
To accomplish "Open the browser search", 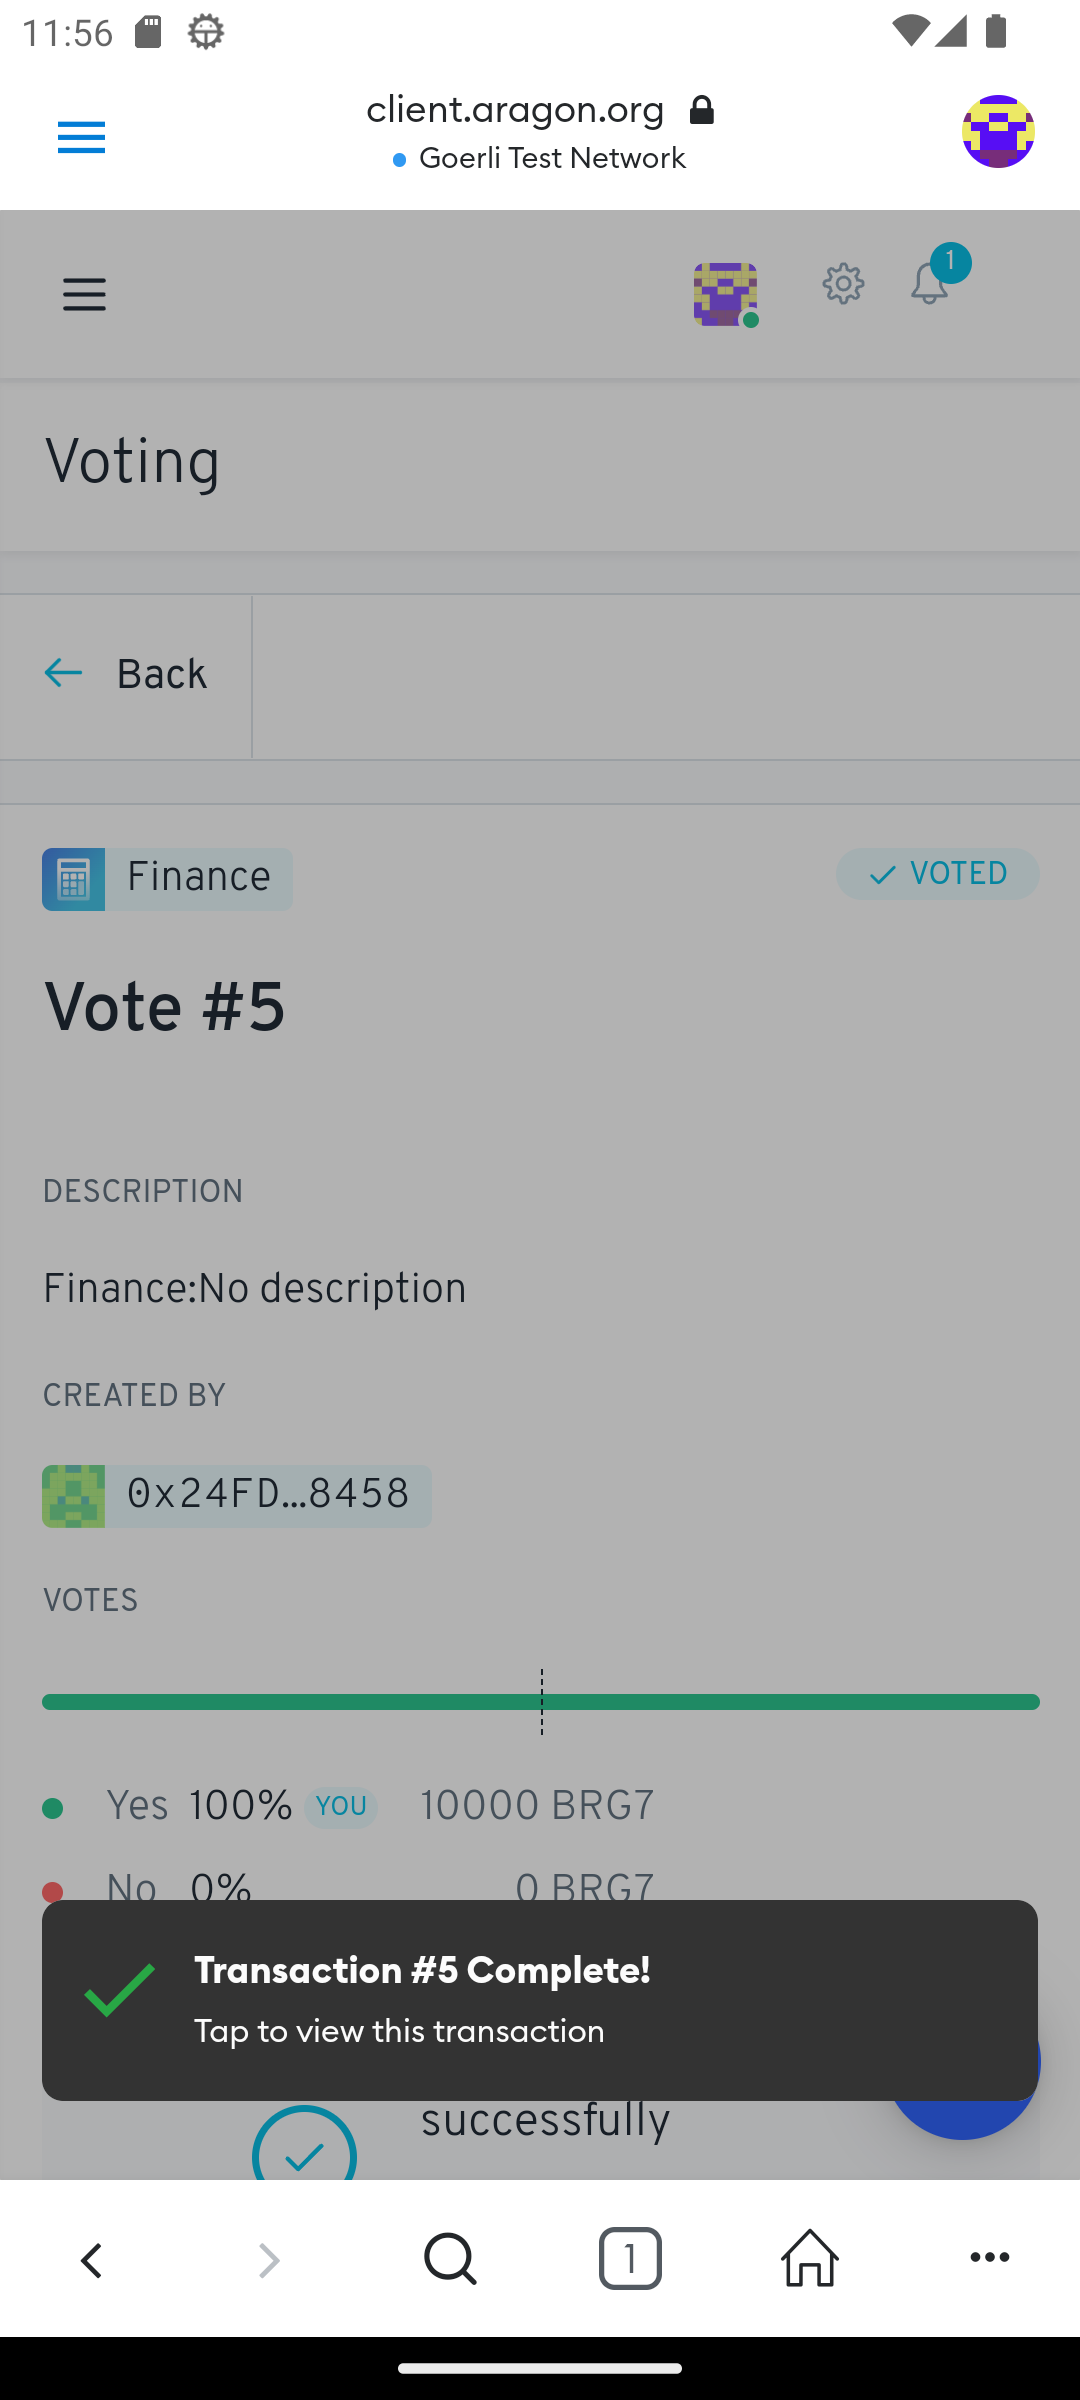I will [450, 2259].
